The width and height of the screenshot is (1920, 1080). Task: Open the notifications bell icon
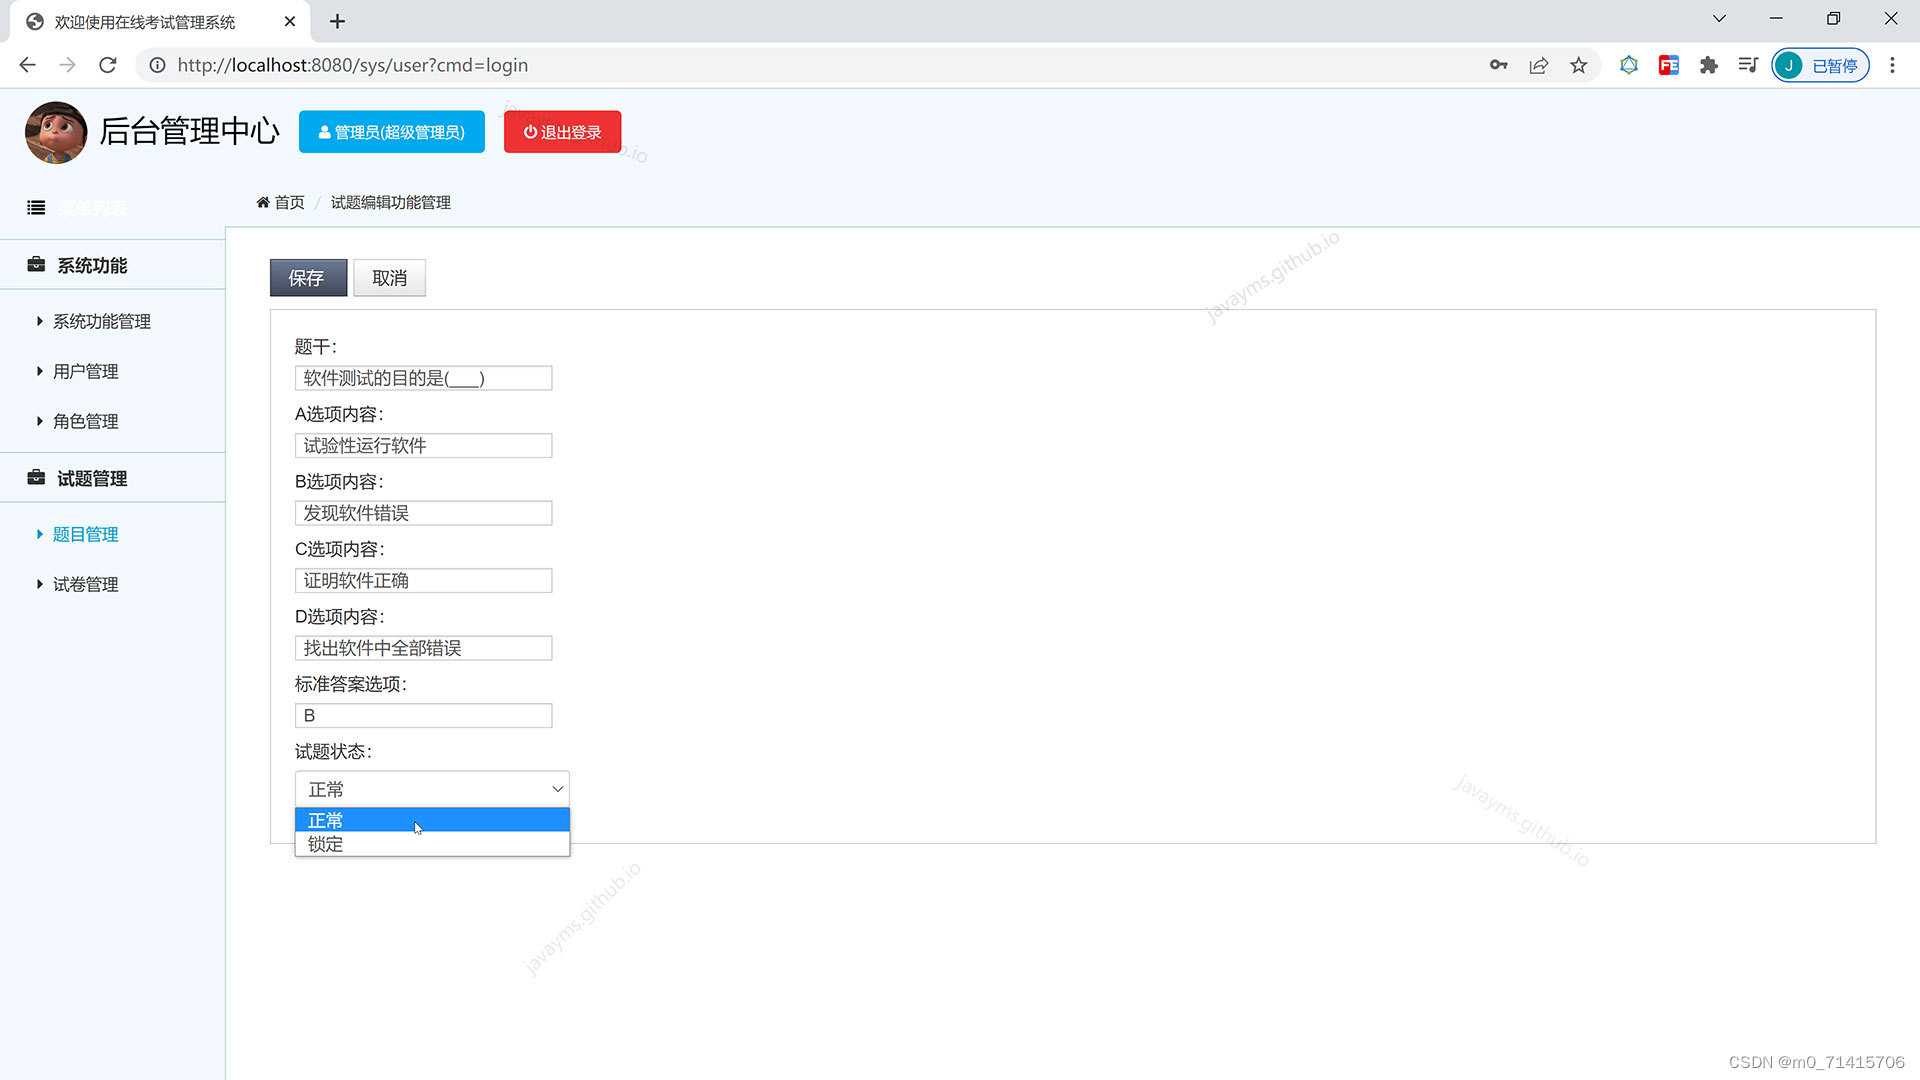1629,65
